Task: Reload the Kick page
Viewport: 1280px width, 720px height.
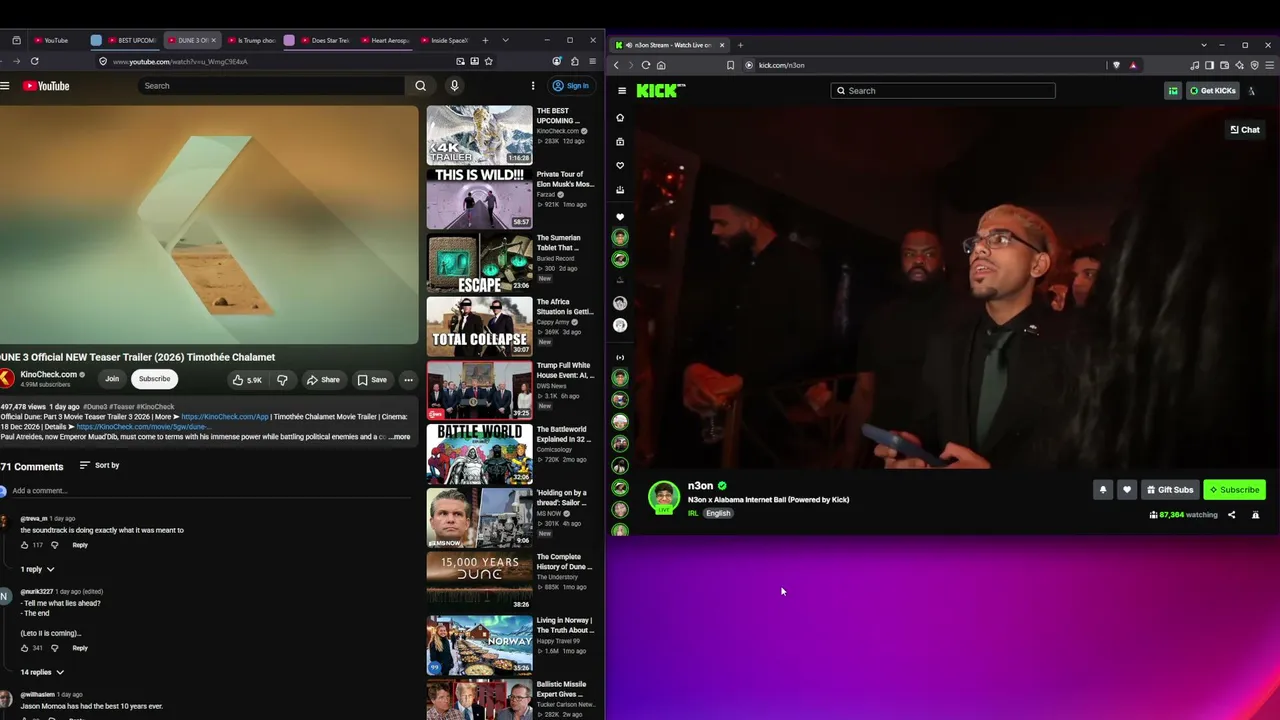Action: point(646,65)
